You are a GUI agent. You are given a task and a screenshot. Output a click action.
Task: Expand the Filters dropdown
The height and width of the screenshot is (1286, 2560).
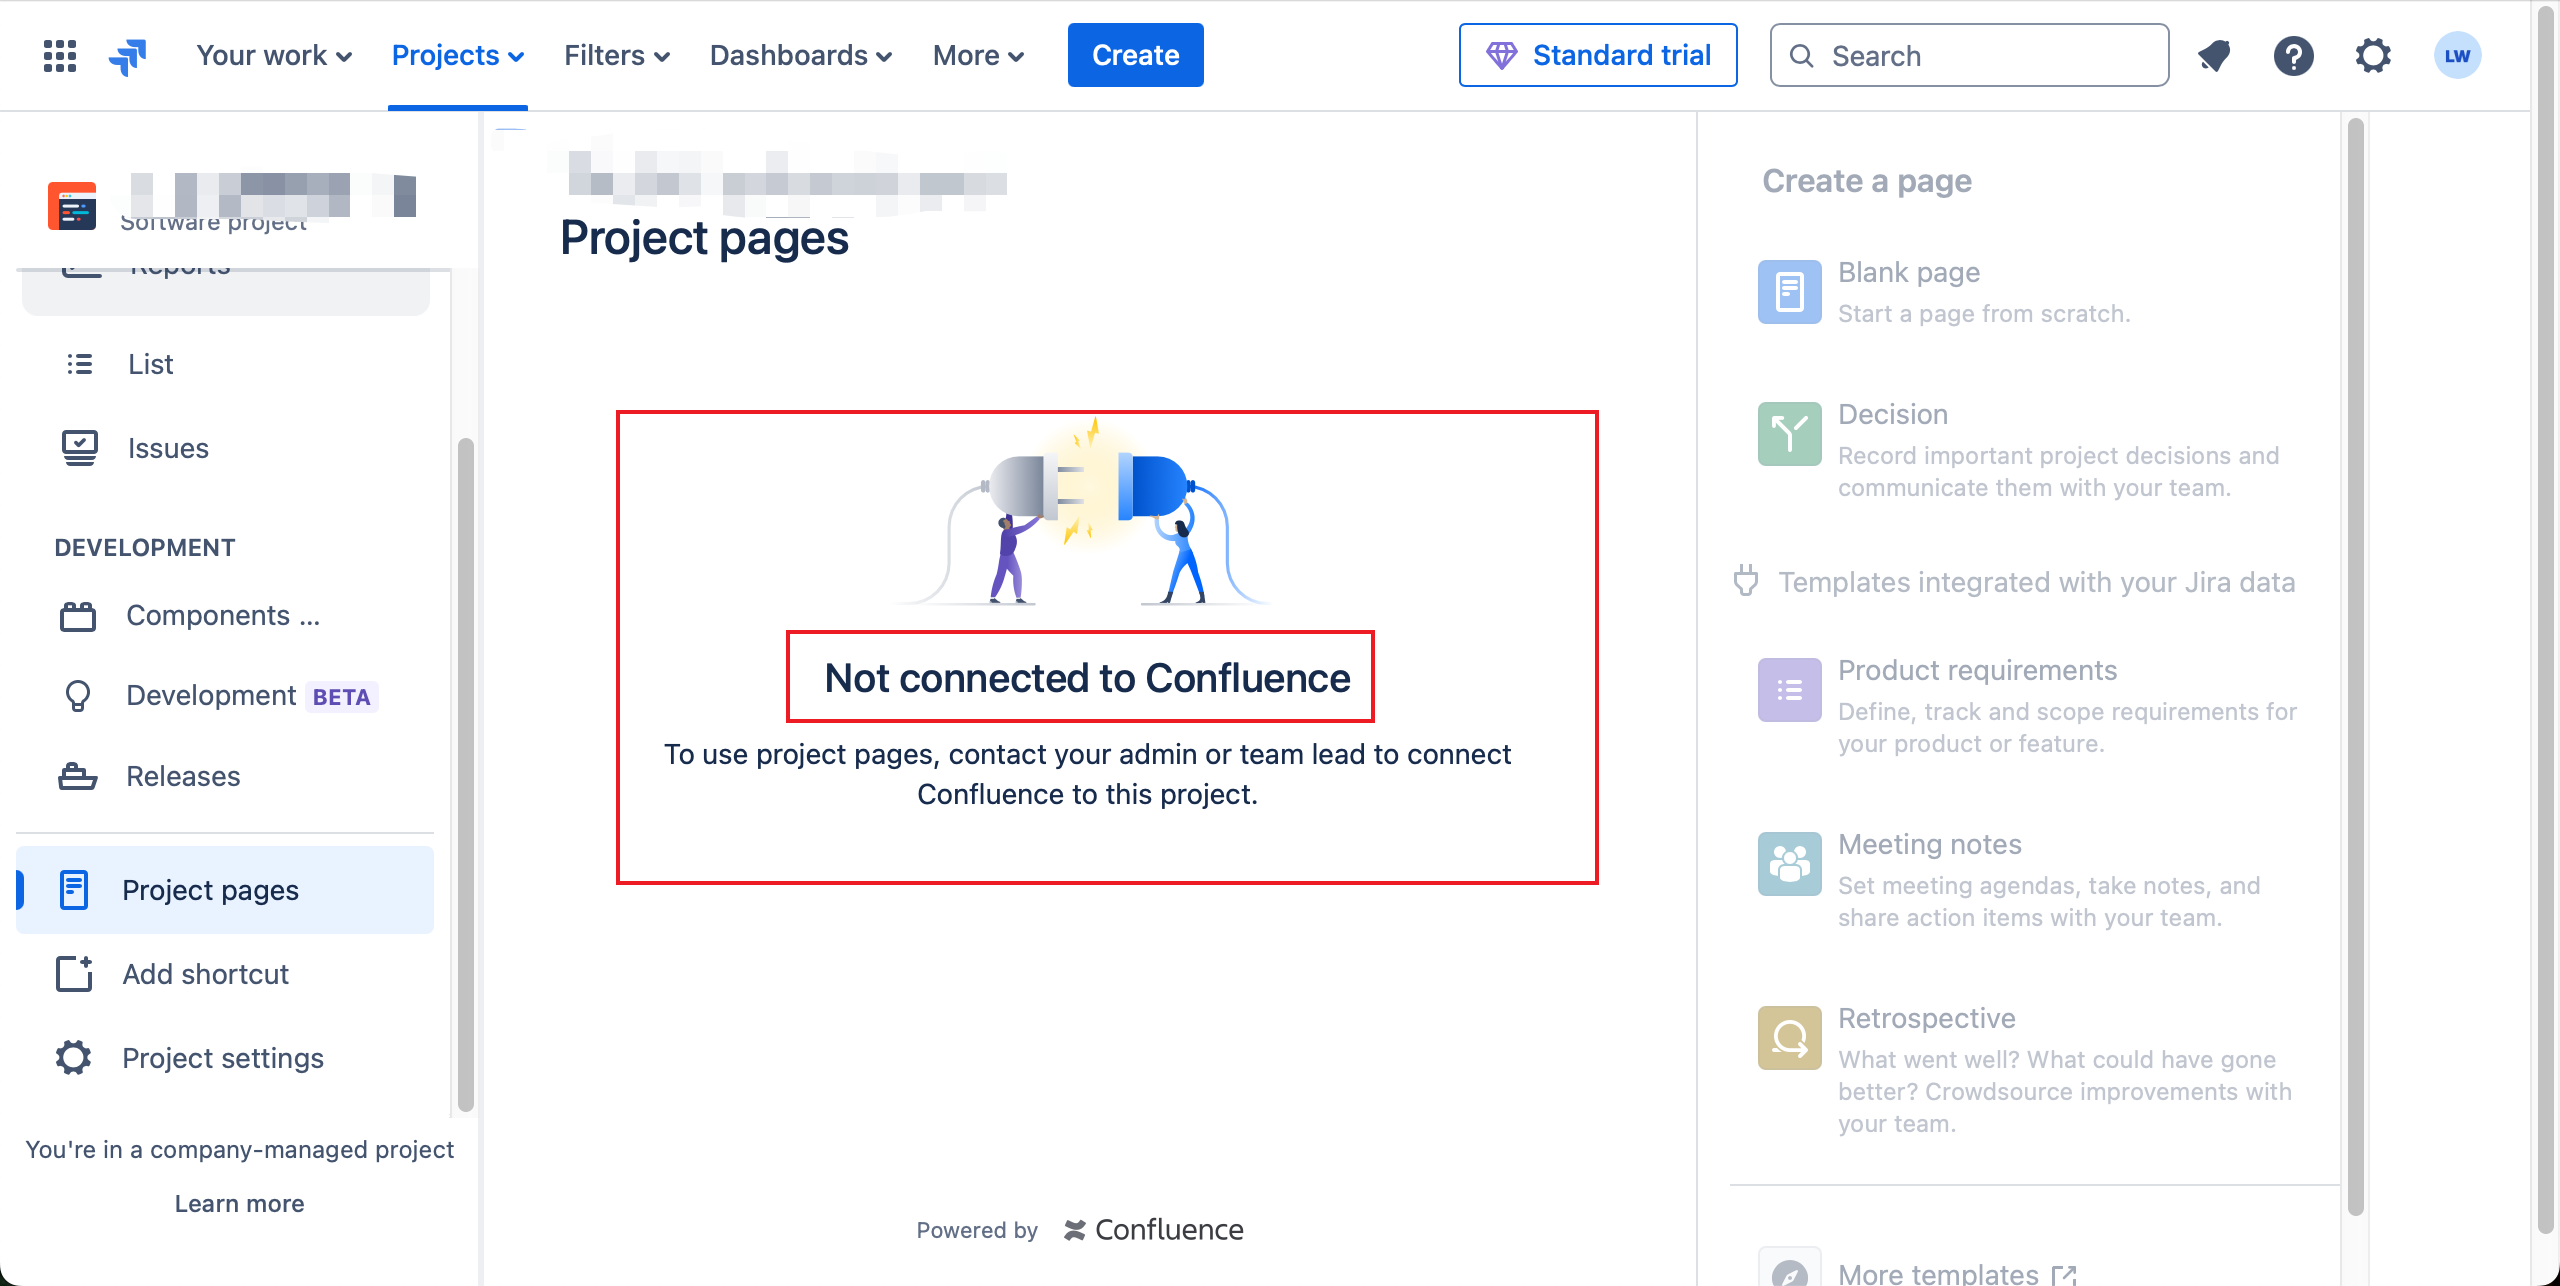(x=617, y=56)
